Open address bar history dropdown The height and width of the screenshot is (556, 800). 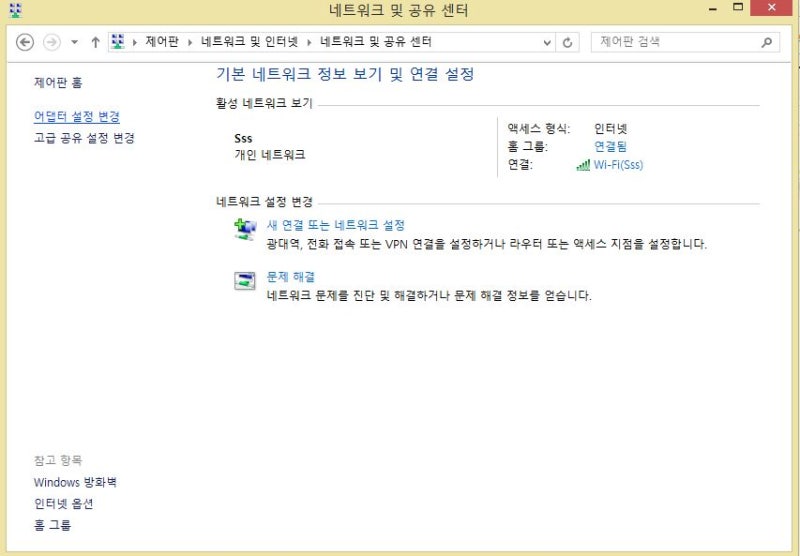point(547,42)
